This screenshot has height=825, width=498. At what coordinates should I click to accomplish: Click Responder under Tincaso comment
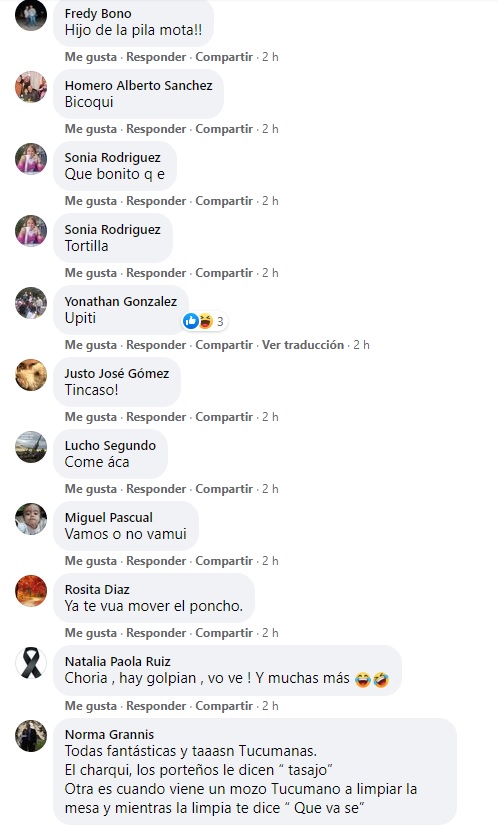(156, 417)
